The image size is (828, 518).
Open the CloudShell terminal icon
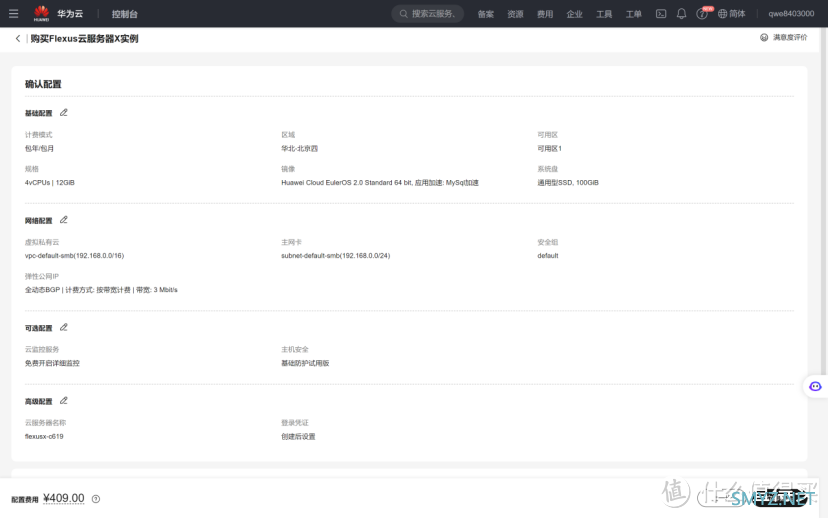click(x=661, y=14)
